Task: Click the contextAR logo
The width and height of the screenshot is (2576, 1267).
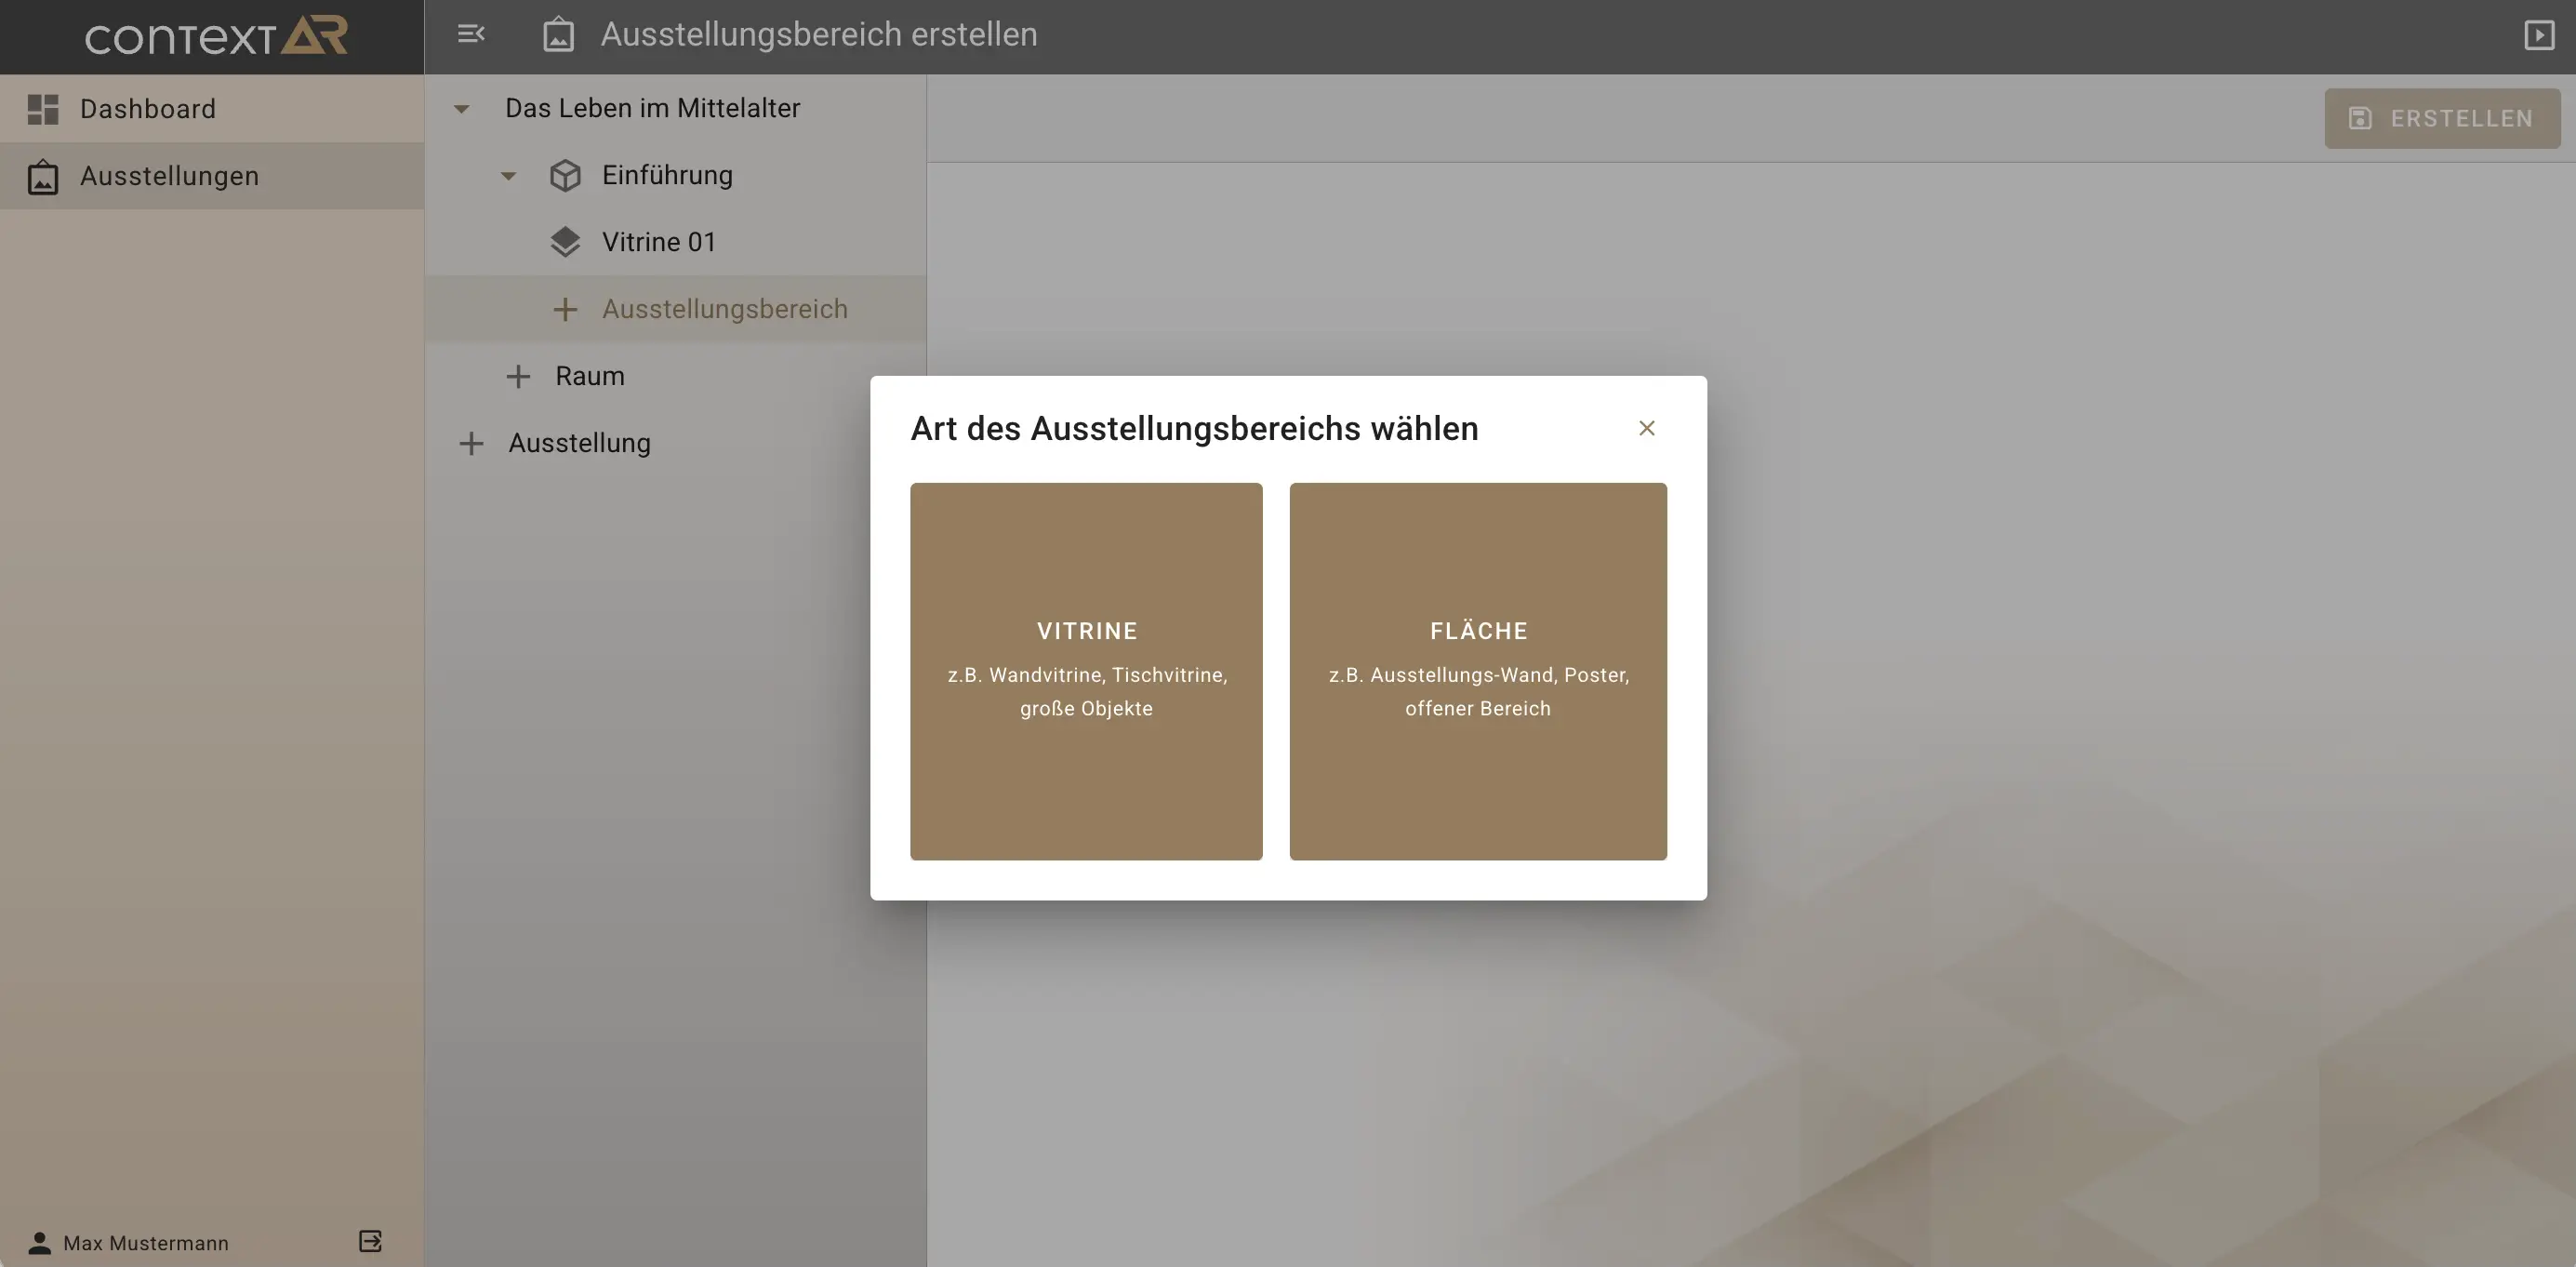Action: 215,36
